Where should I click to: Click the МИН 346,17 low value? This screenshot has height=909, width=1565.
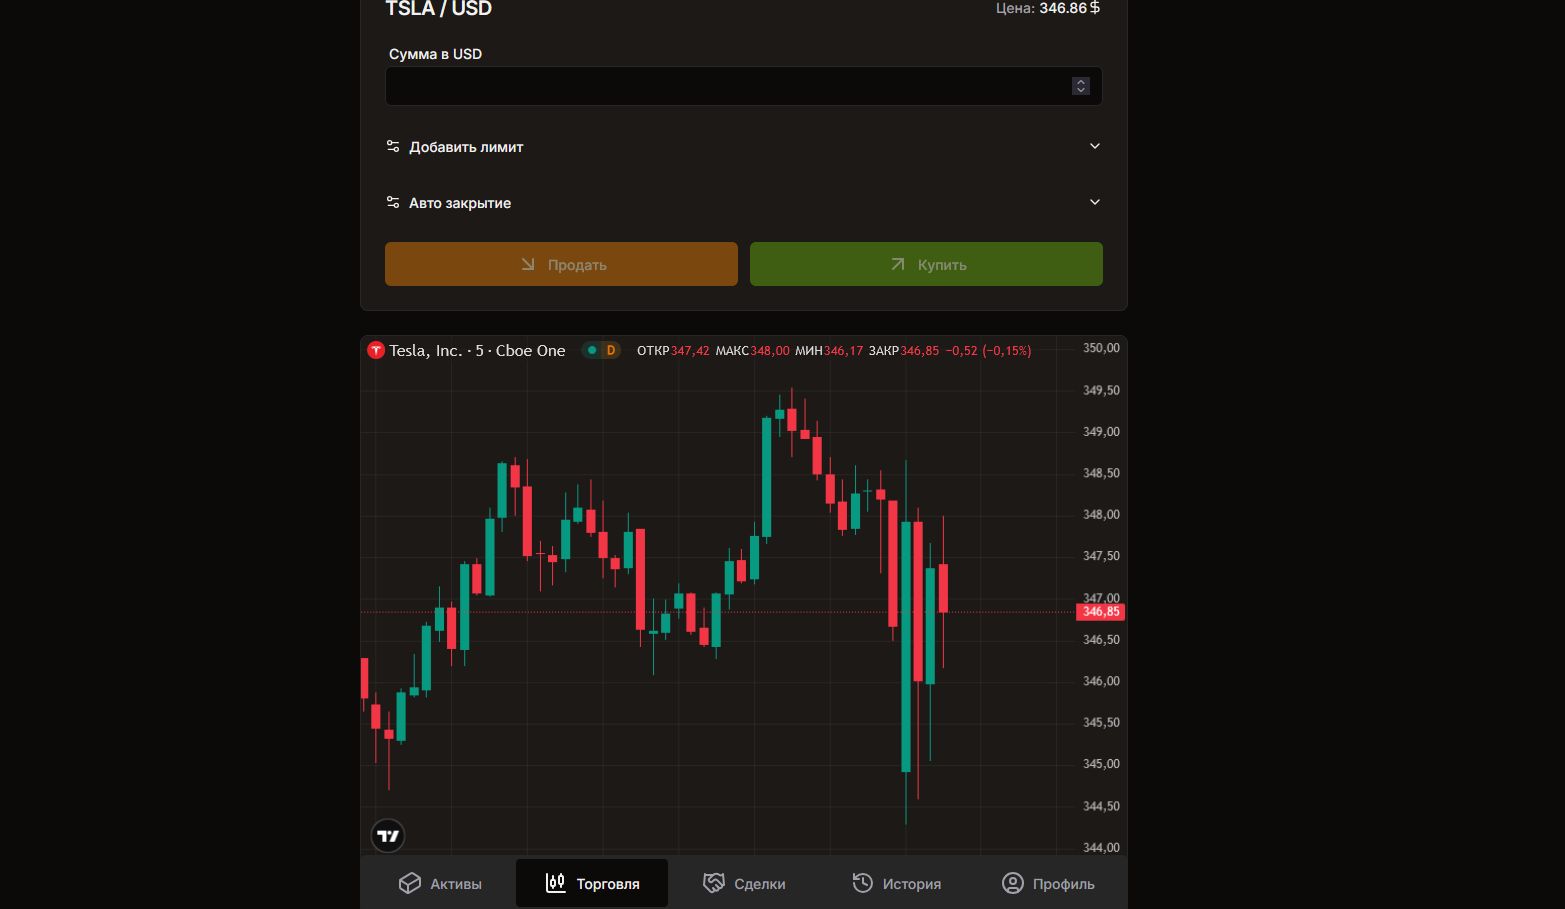tap(829, 351)
